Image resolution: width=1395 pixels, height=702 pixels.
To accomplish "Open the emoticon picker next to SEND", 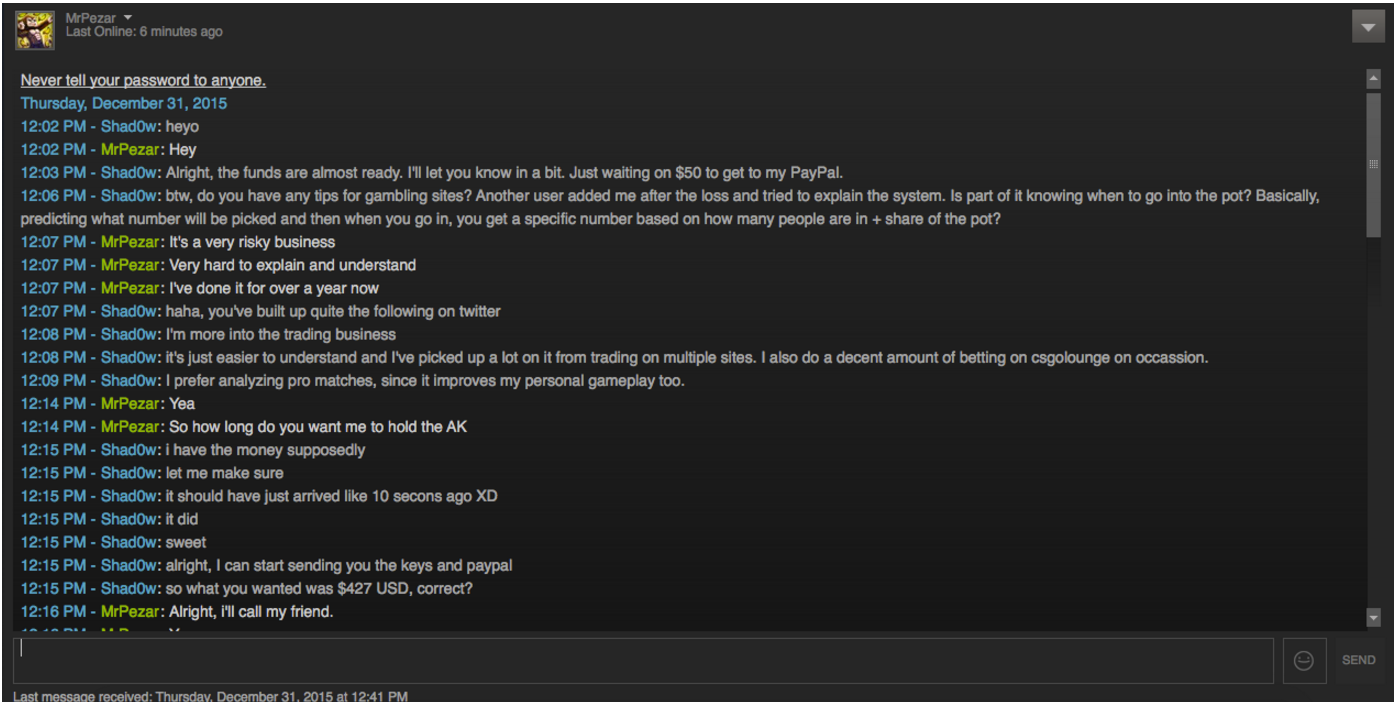I will pyautogui.click(x=1303, y=661).
